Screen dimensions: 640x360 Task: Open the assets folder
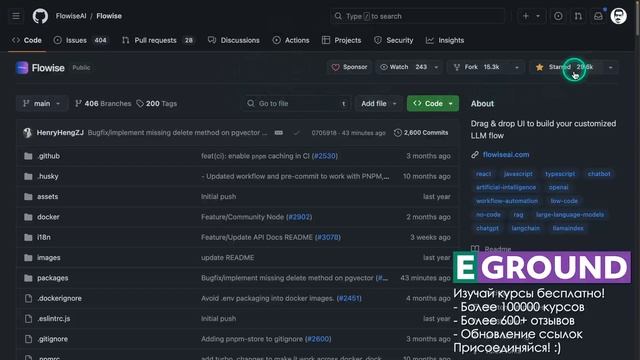point(47,197)
